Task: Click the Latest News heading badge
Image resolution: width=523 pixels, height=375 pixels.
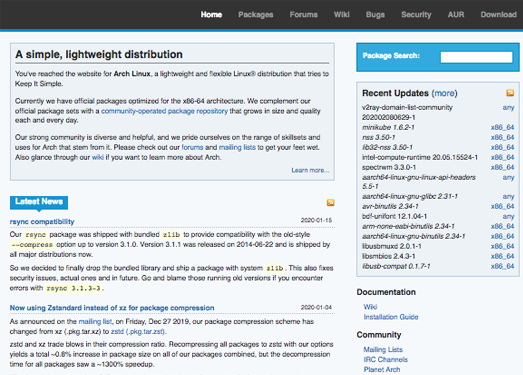Action: point(39,202)
